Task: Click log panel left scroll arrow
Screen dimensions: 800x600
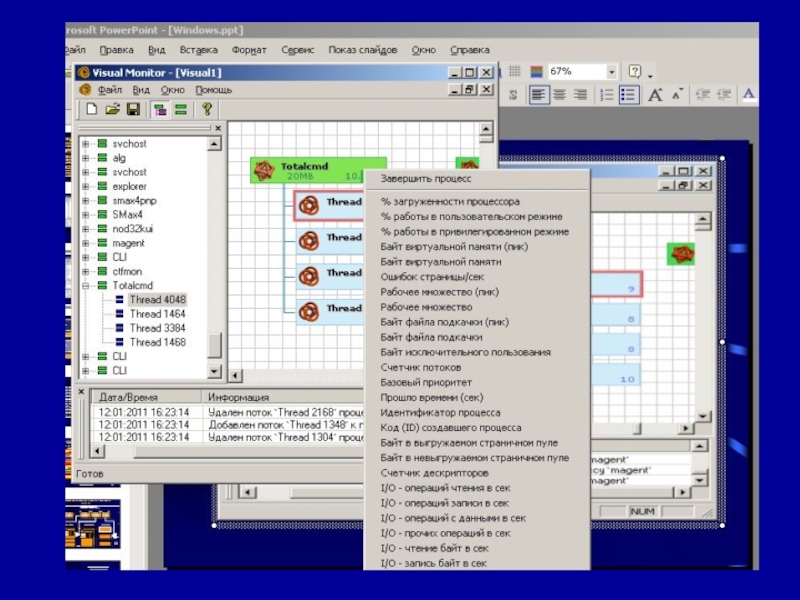Action: (97, 451)
